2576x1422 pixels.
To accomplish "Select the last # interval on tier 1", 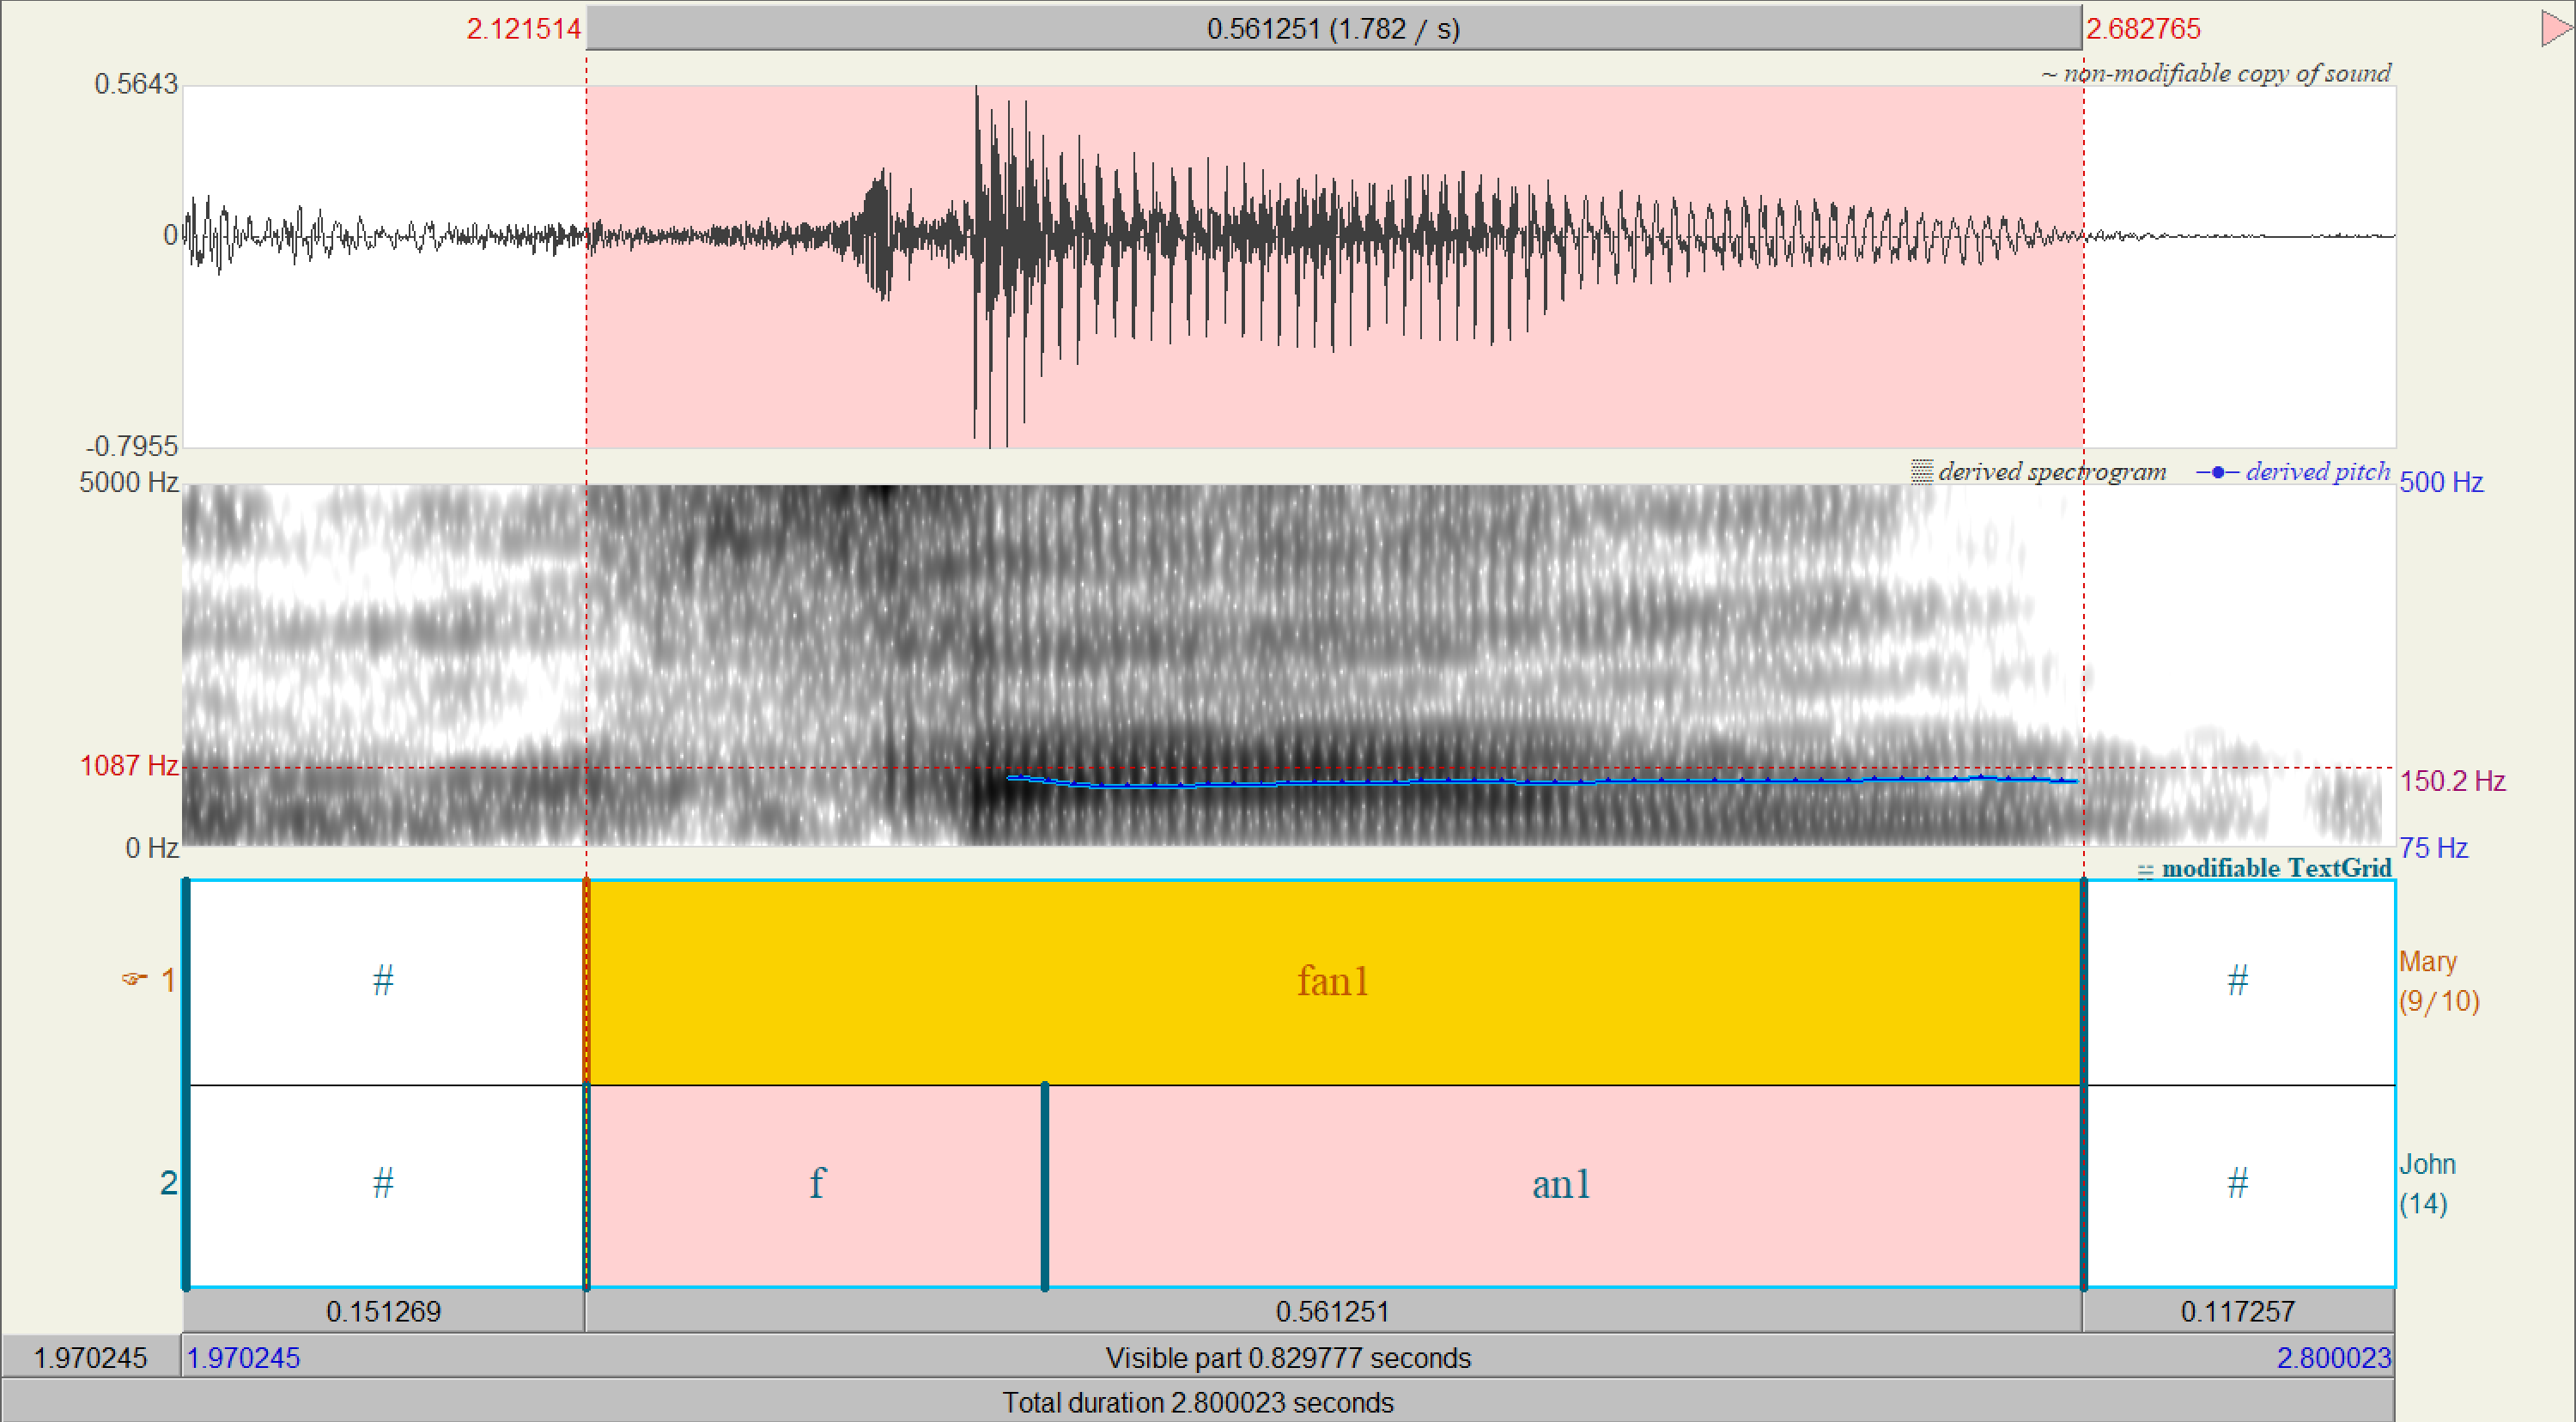I will (2237, 982).
